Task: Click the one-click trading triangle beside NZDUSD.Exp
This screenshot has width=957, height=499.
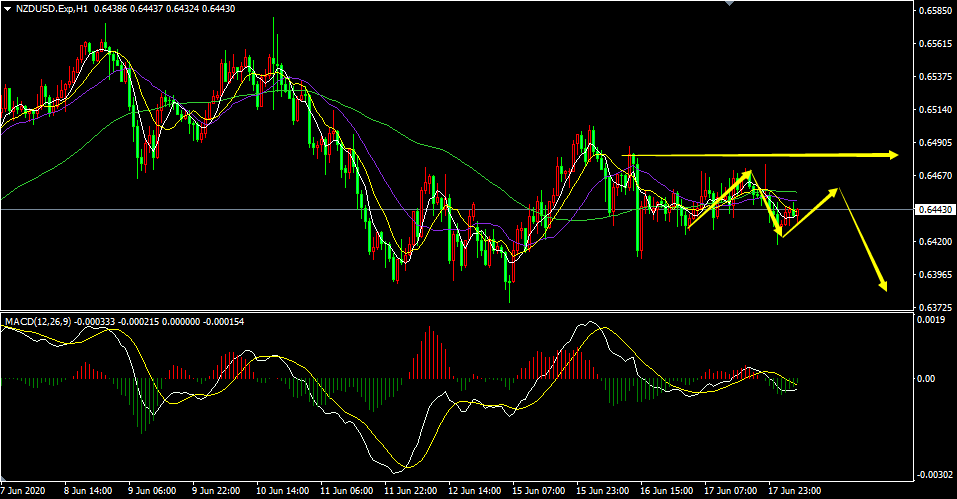Action: [8, 10]
